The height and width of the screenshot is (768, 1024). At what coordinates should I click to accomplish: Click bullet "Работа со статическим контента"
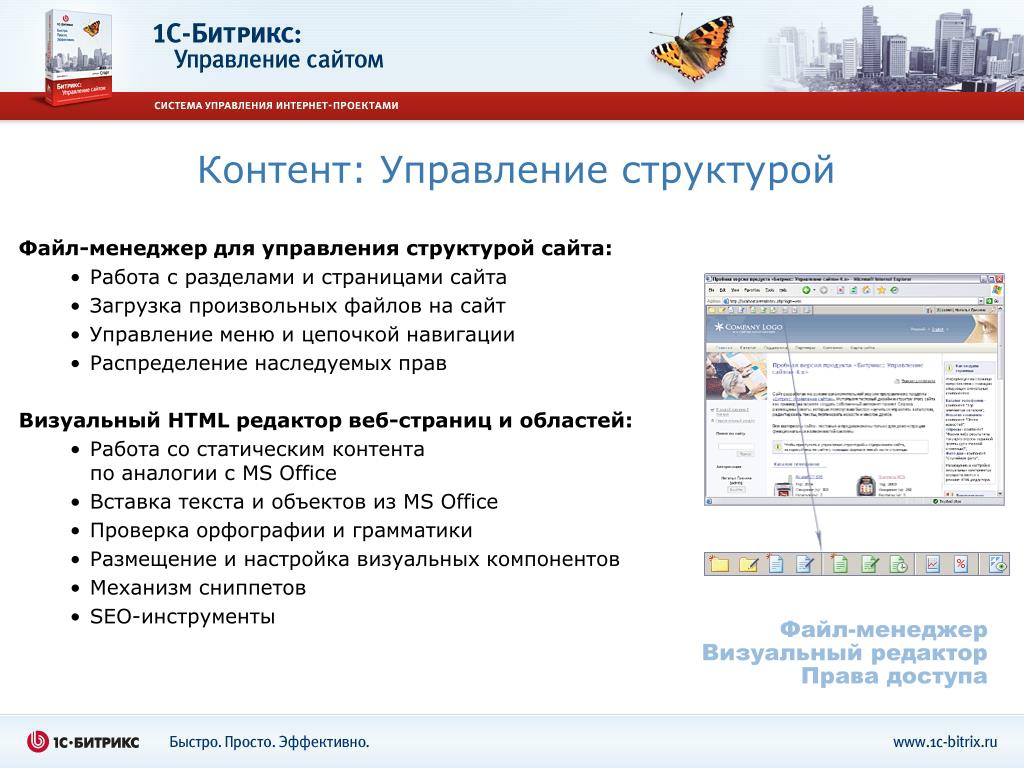pos(257,450)
